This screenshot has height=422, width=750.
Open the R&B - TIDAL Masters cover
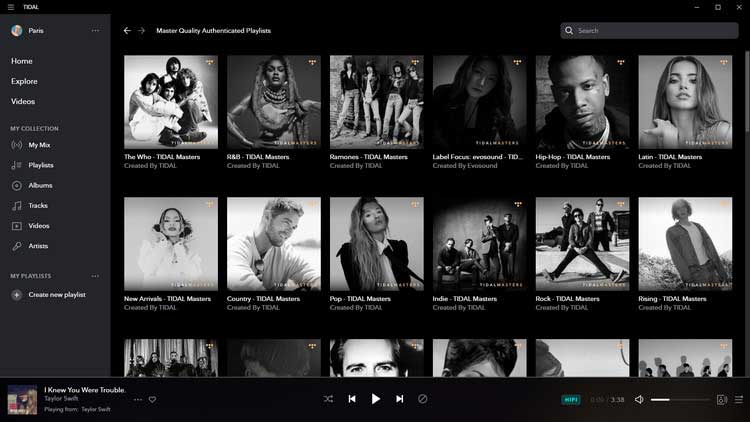click(x=274, y=102)
